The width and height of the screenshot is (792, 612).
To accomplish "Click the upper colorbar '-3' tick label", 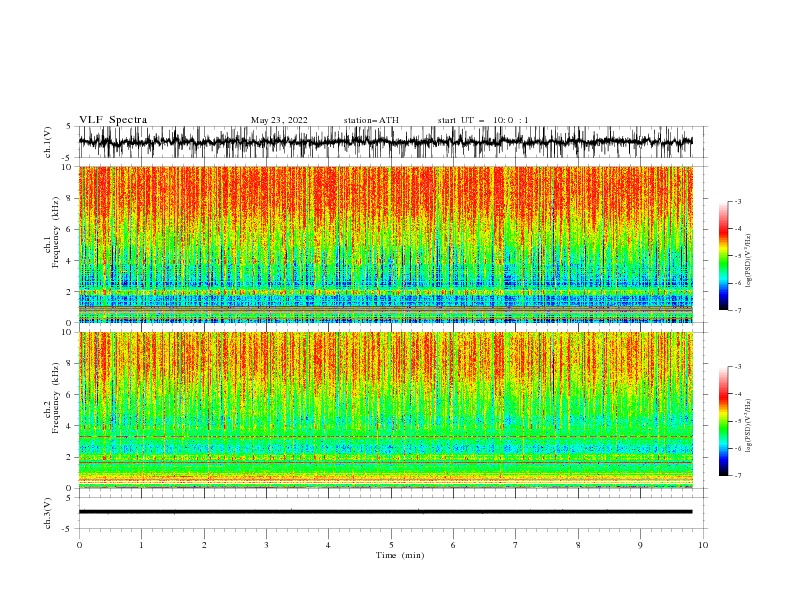I will [x=738, y=201].
